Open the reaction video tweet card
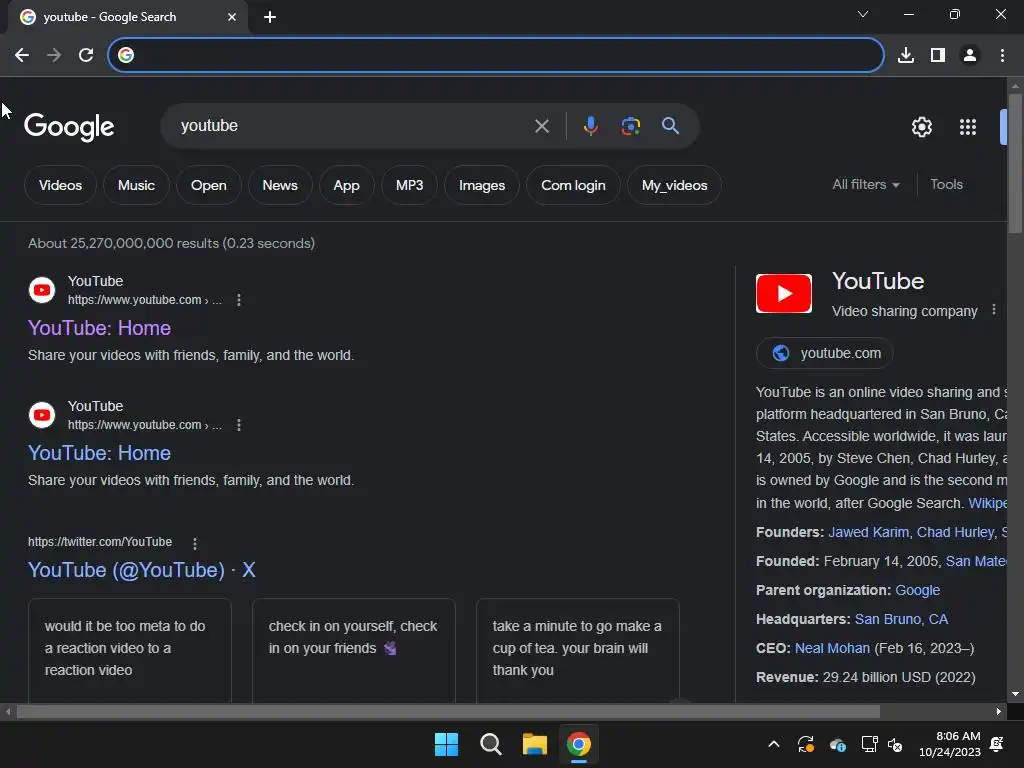The height and width of the screenshot is (768, 1024). coord(129,650)
